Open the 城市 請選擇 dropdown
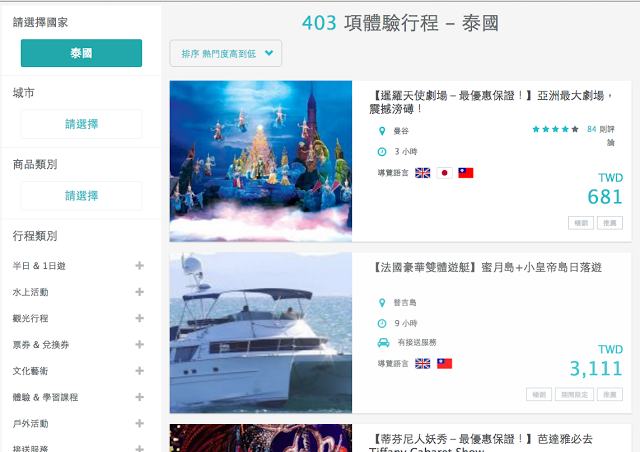Screen dimensions: 640x452 [x=81, y=124]
